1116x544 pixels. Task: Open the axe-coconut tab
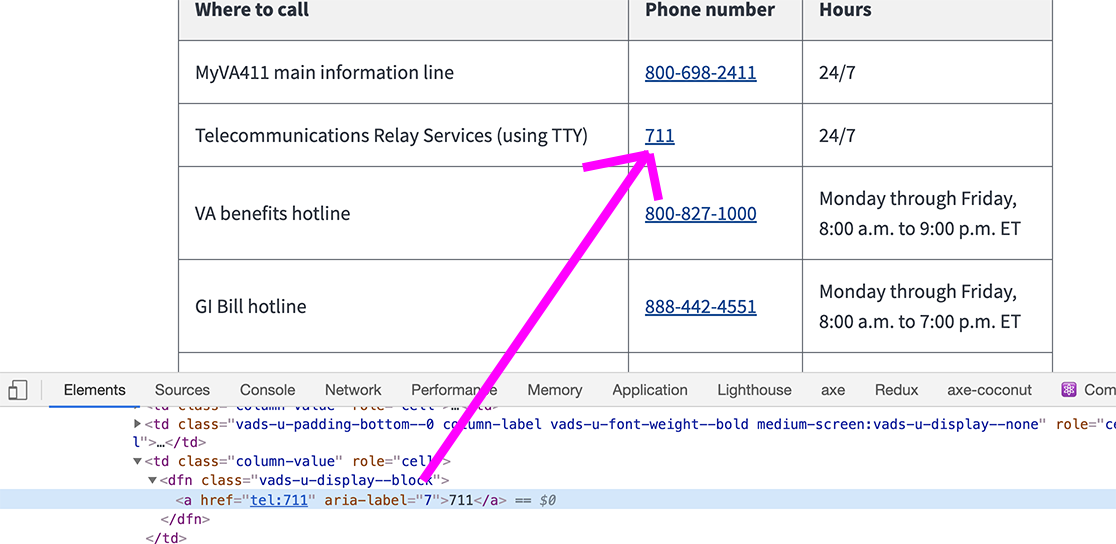coord(989,389)
